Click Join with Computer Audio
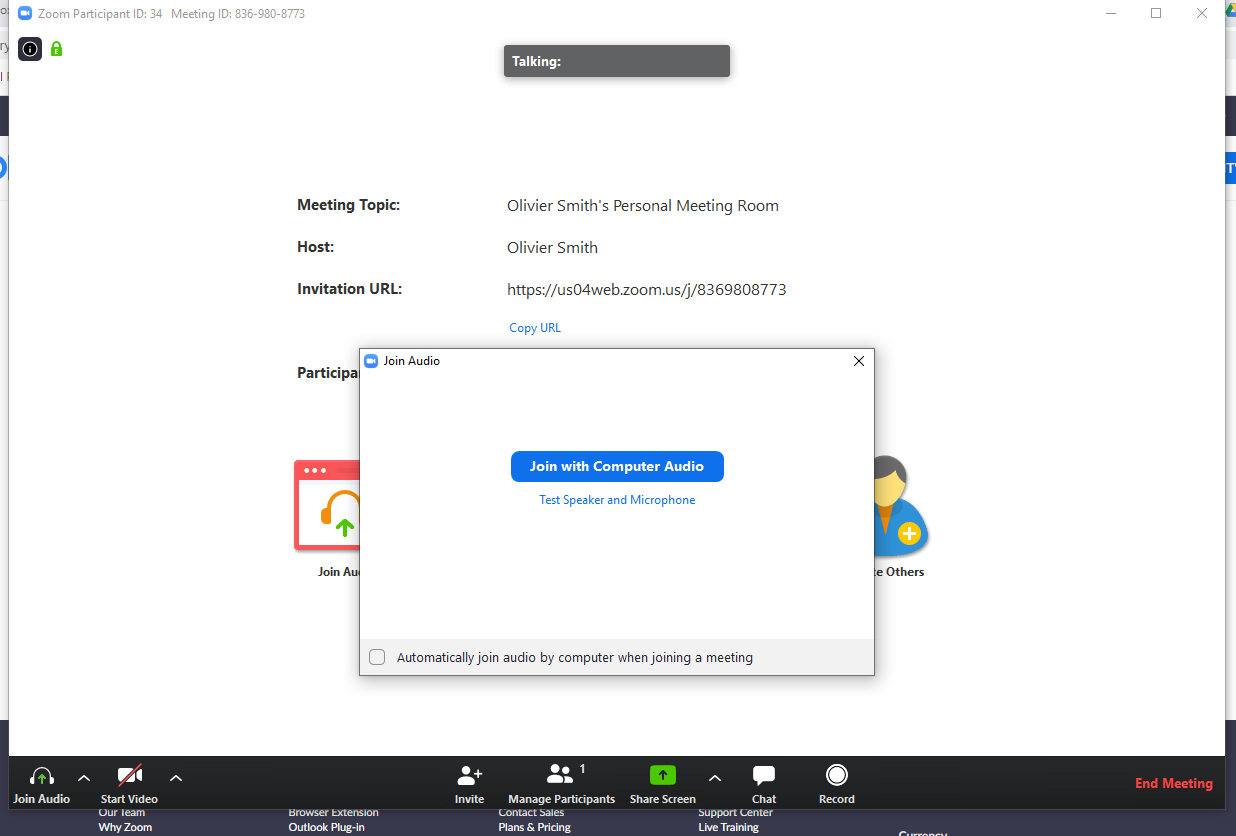1236x836 pixels. [x=617, y=467]
